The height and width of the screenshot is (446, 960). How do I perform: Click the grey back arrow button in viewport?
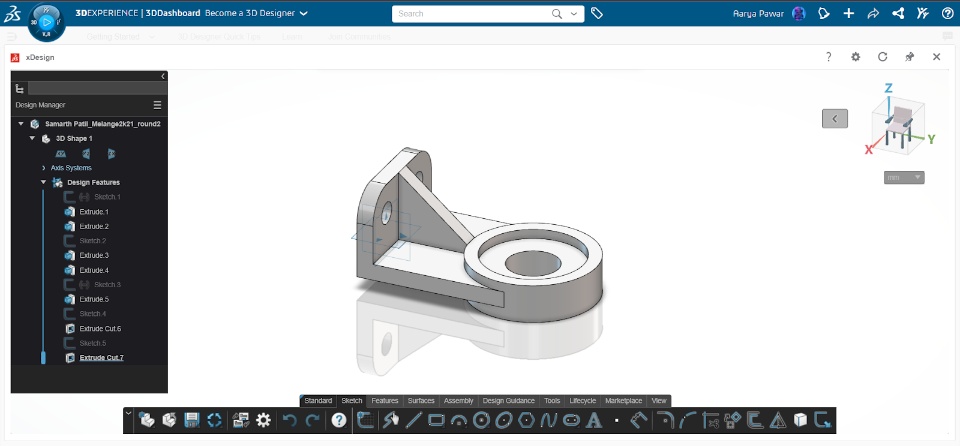pos(834,119)
